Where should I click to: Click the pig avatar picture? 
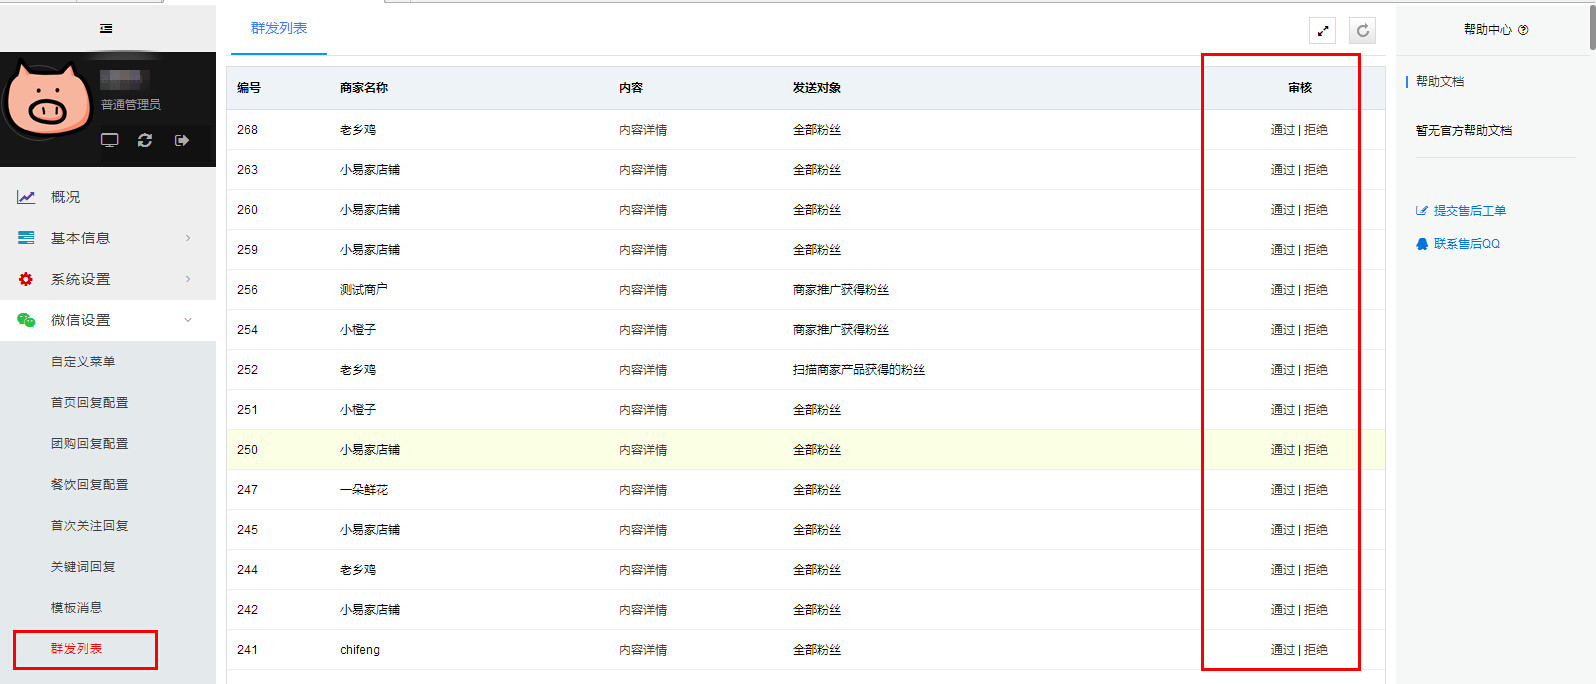coord(46,100)
